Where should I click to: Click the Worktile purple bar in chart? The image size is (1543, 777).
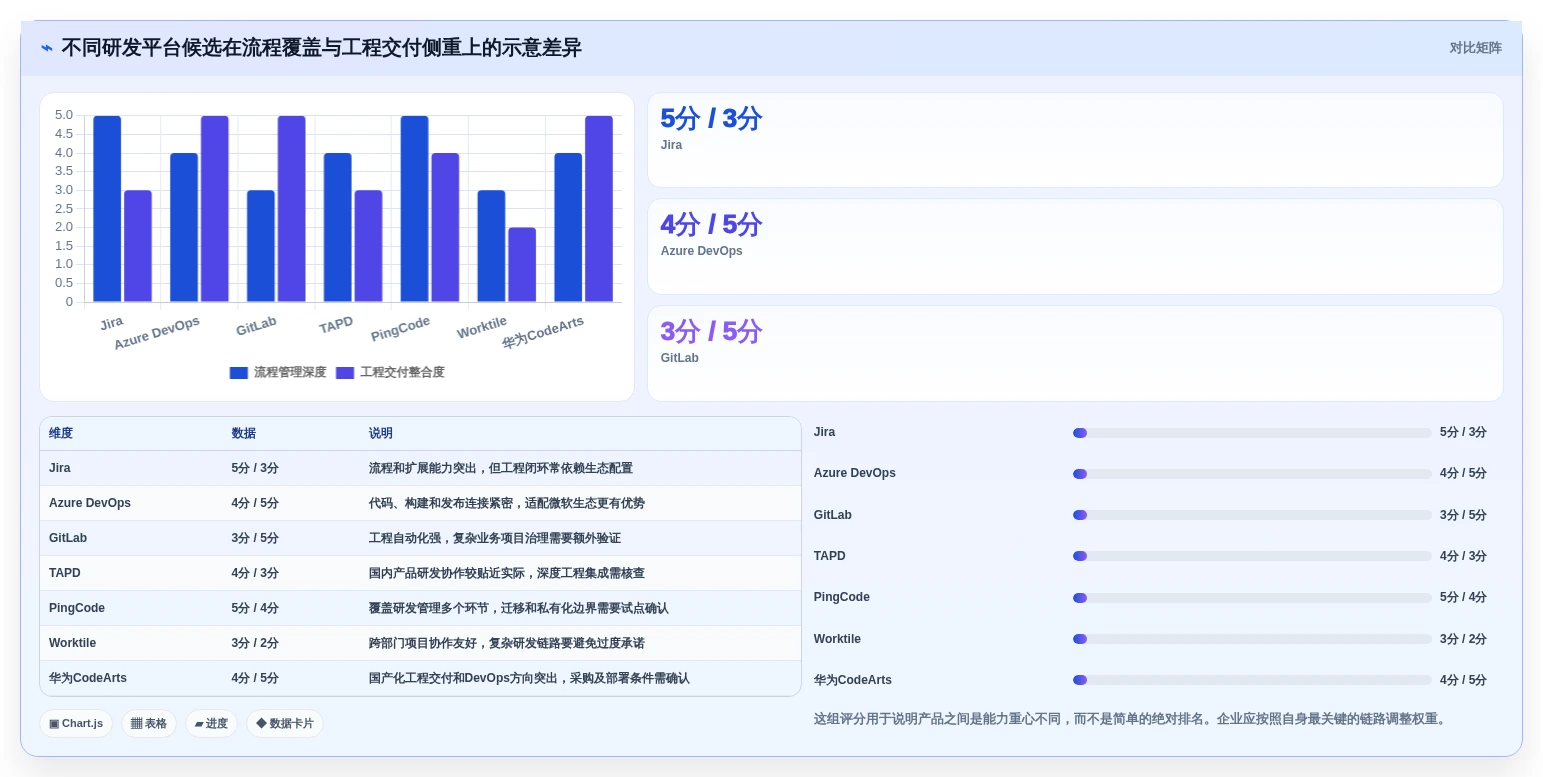click(522, 265)
